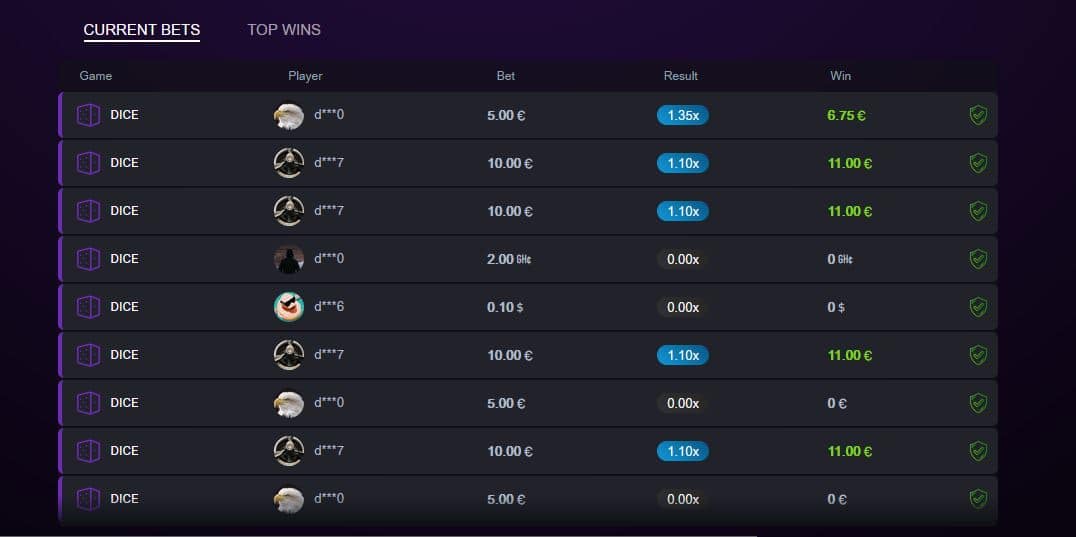
Task: Click the Game column header
Action: click(95, 75)
